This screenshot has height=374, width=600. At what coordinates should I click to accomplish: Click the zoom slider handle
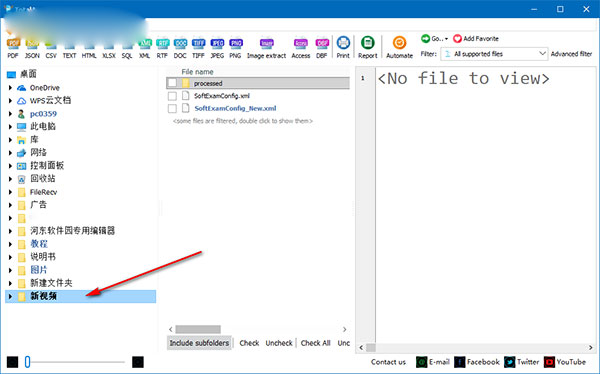coord(28,362)
